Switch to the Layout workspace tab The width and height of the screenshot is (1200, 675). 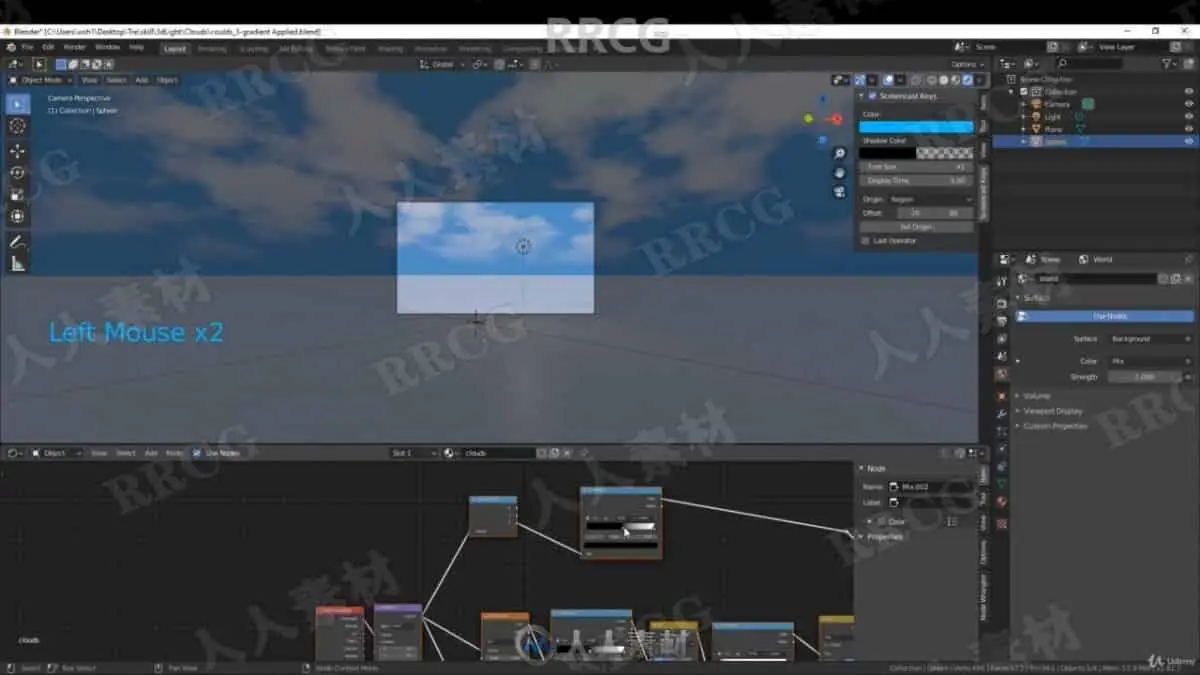point(175,47)
